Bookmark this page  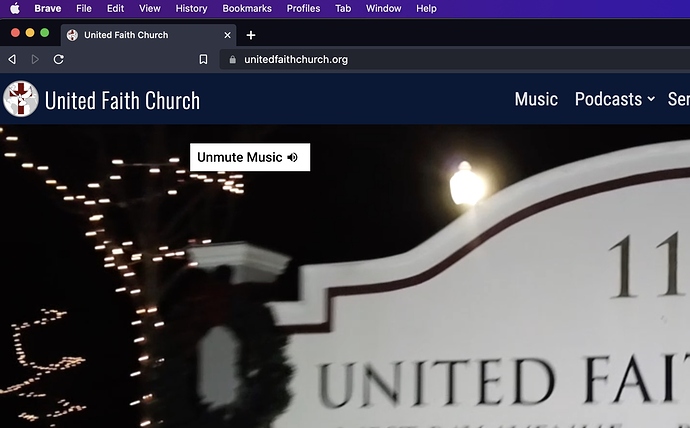(203, 59)
